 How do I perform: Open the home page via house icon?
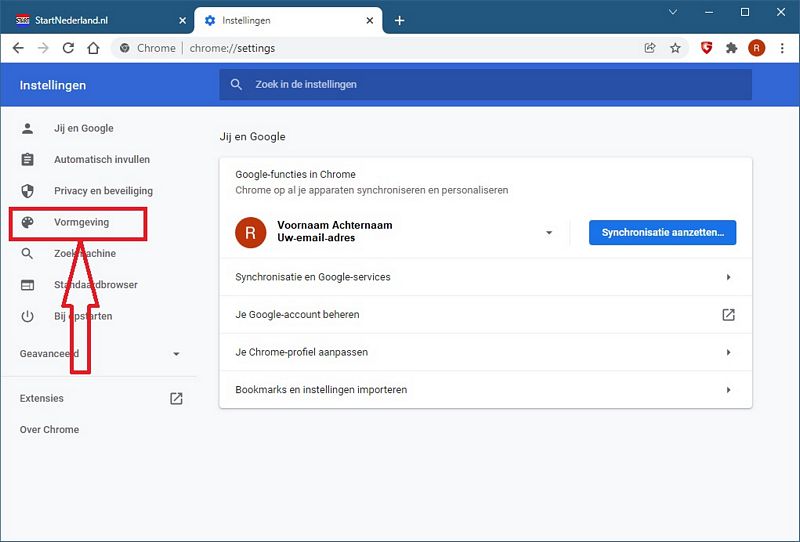point(93,48)
